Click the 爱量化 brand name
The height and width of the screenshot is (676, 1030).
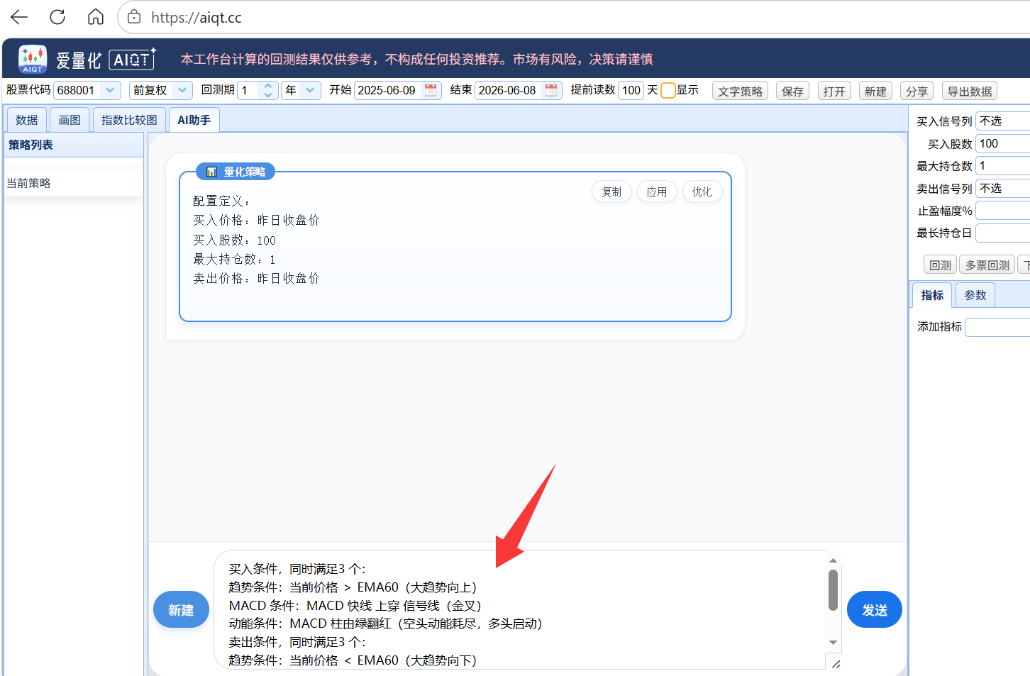(78, 60)
